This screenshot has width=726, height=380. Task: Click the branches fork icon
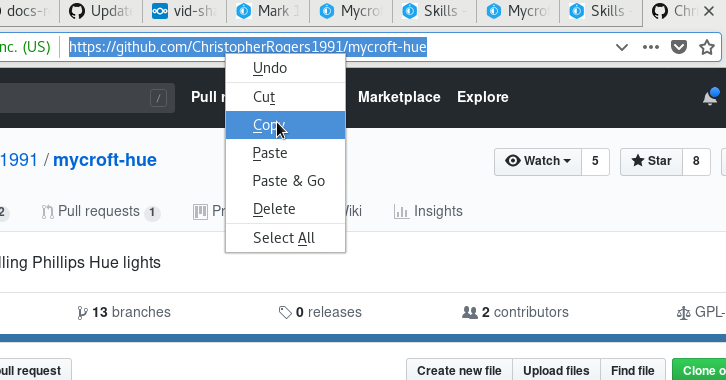click(x=82, y=313)
